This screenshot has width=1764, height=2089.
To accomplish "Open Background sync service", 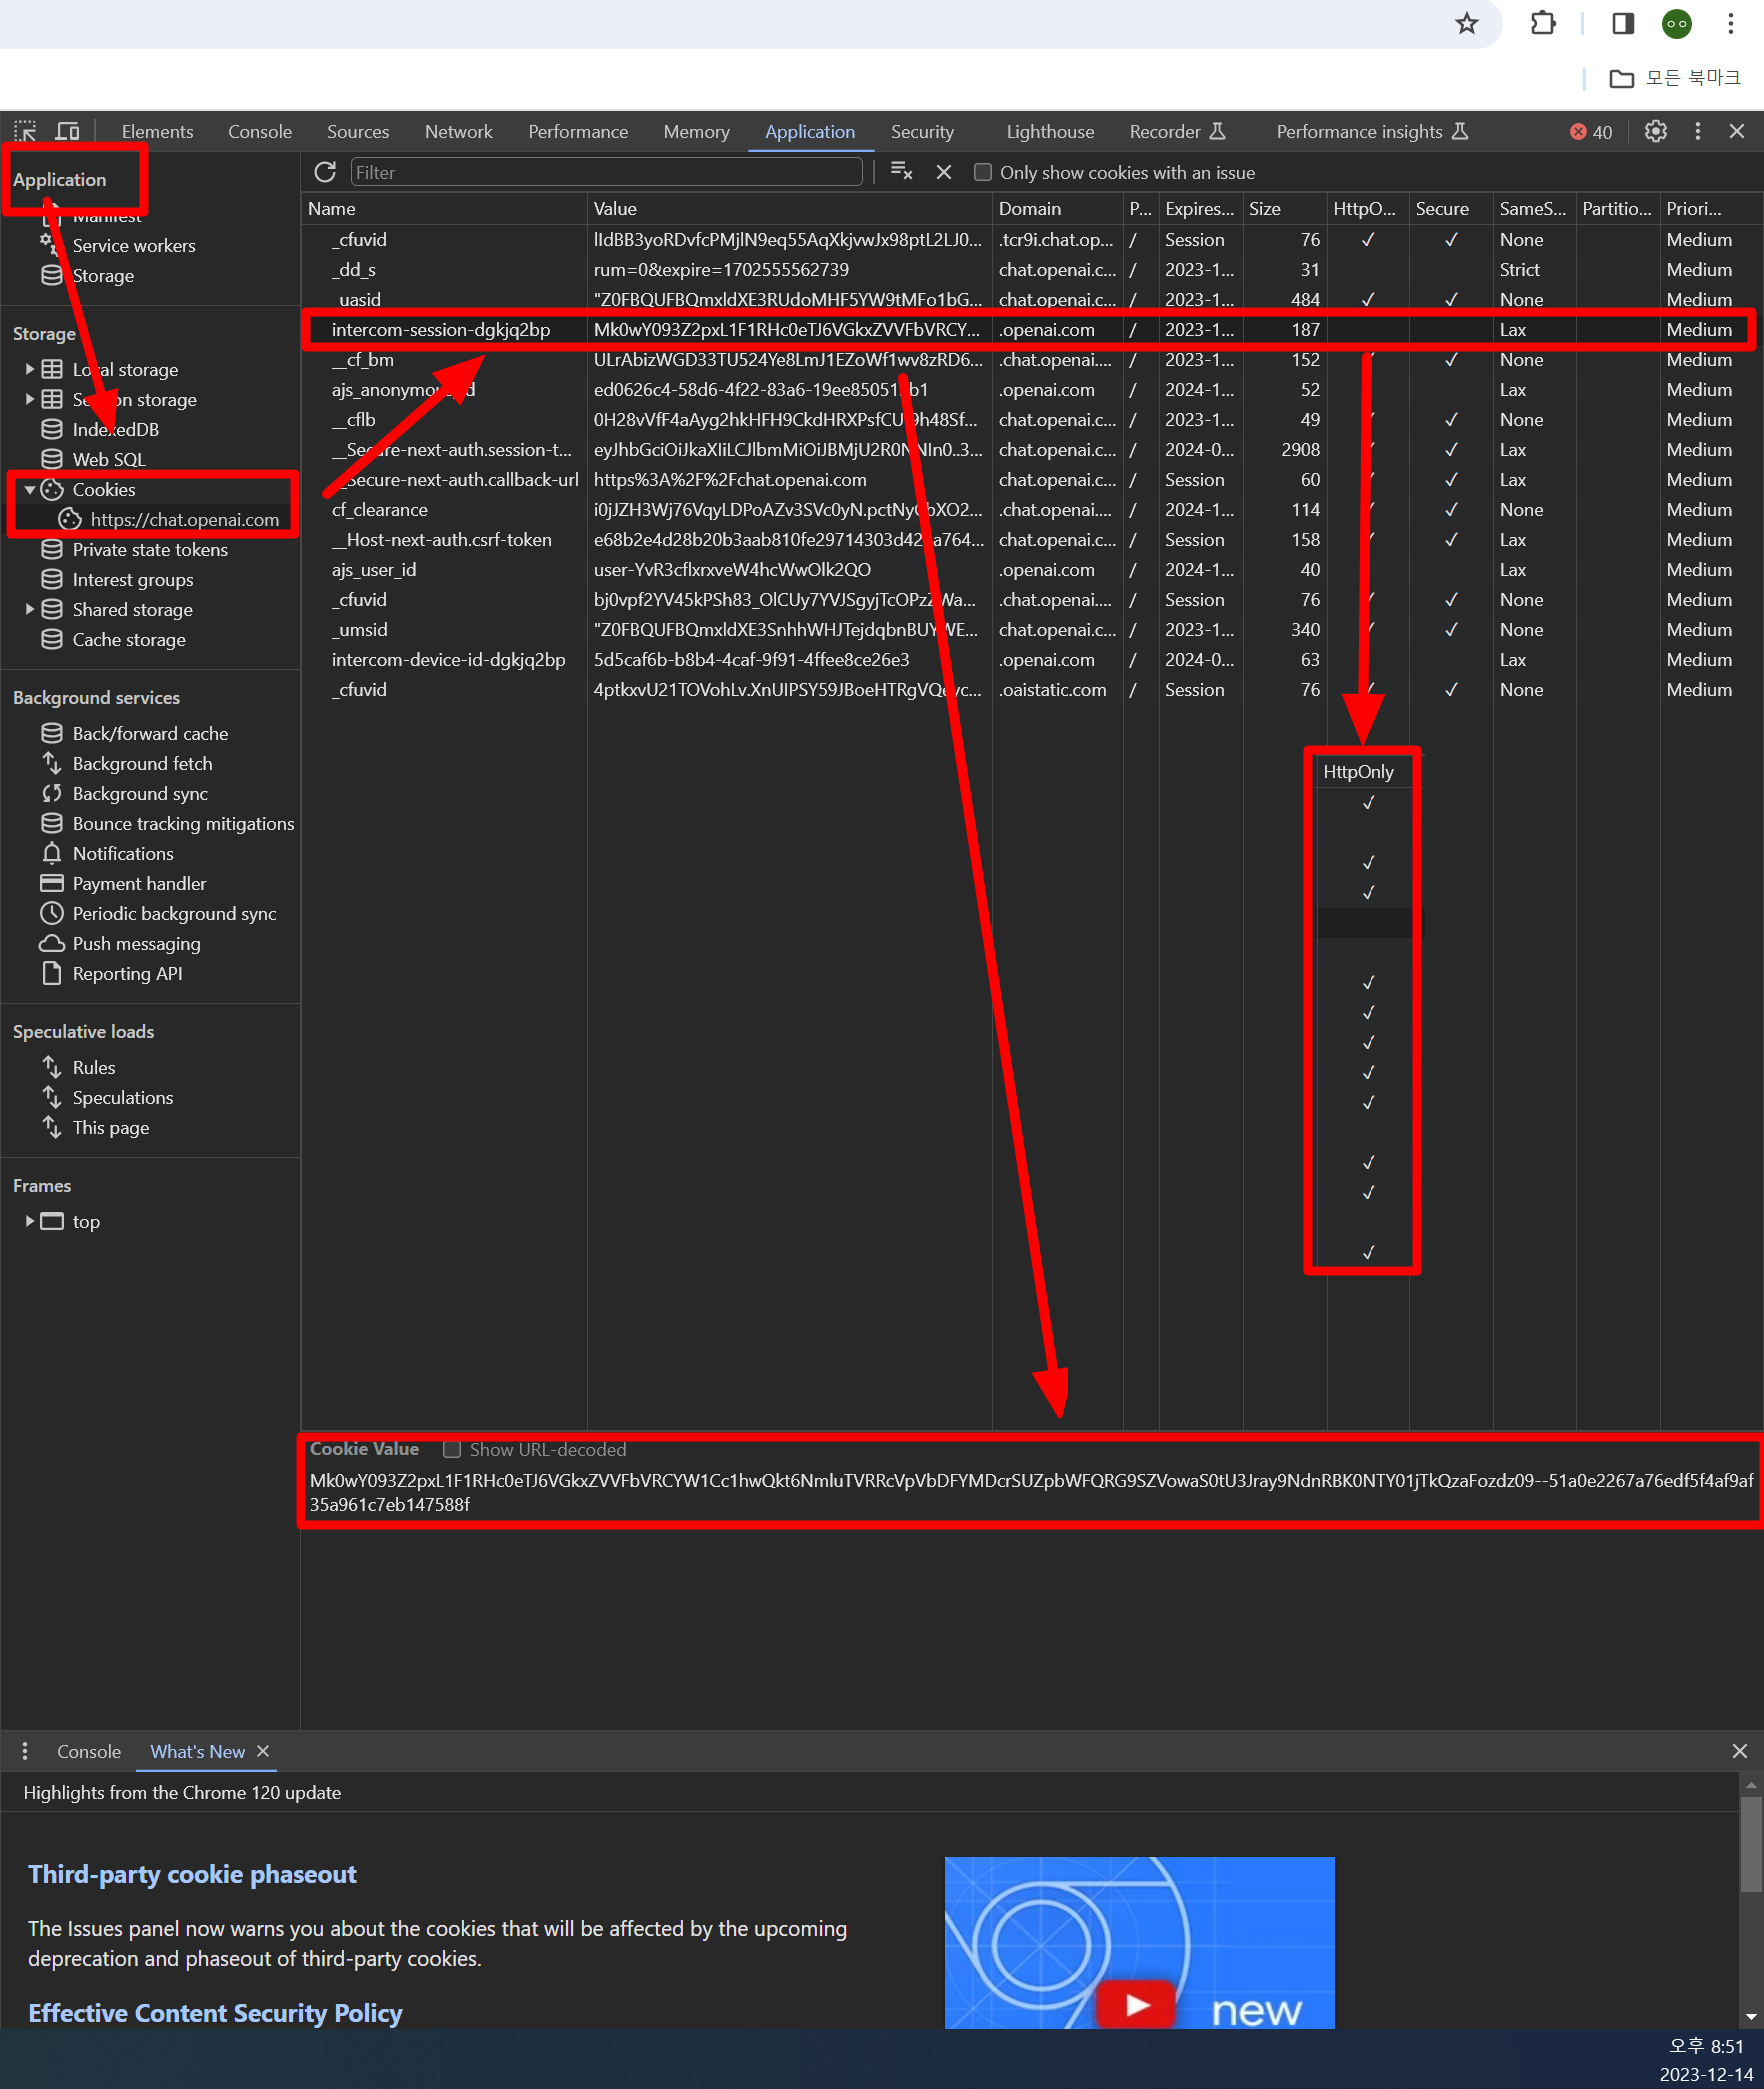I will click(140, 793).
